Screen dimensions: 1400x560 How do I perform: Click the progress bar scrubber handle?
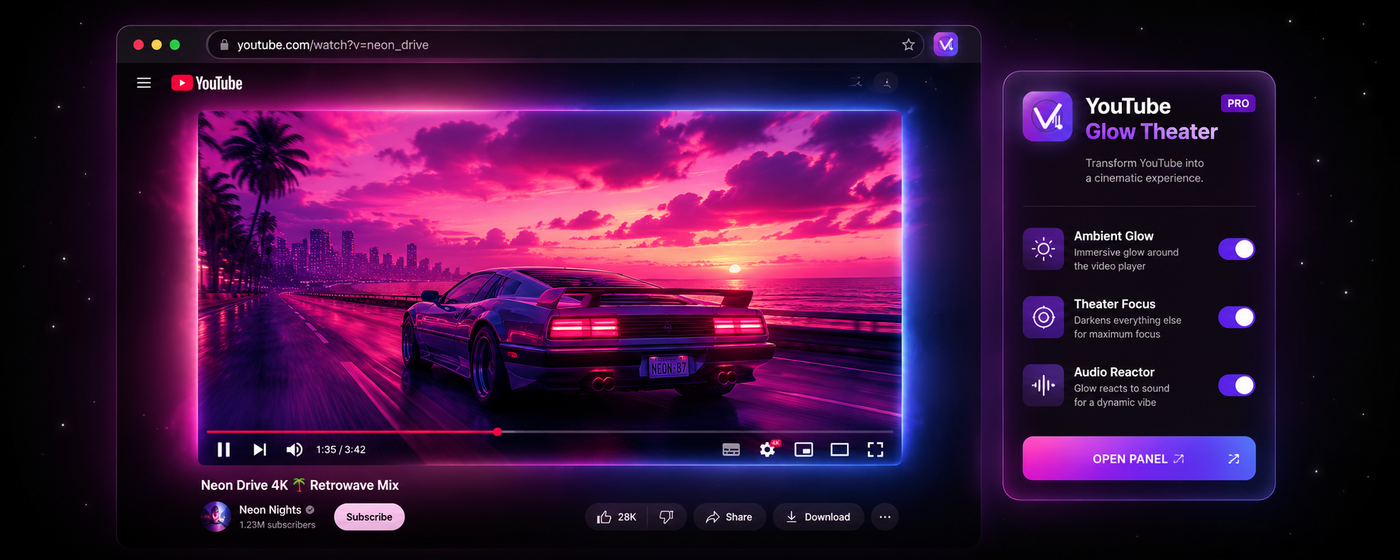[x=497, y=432]
